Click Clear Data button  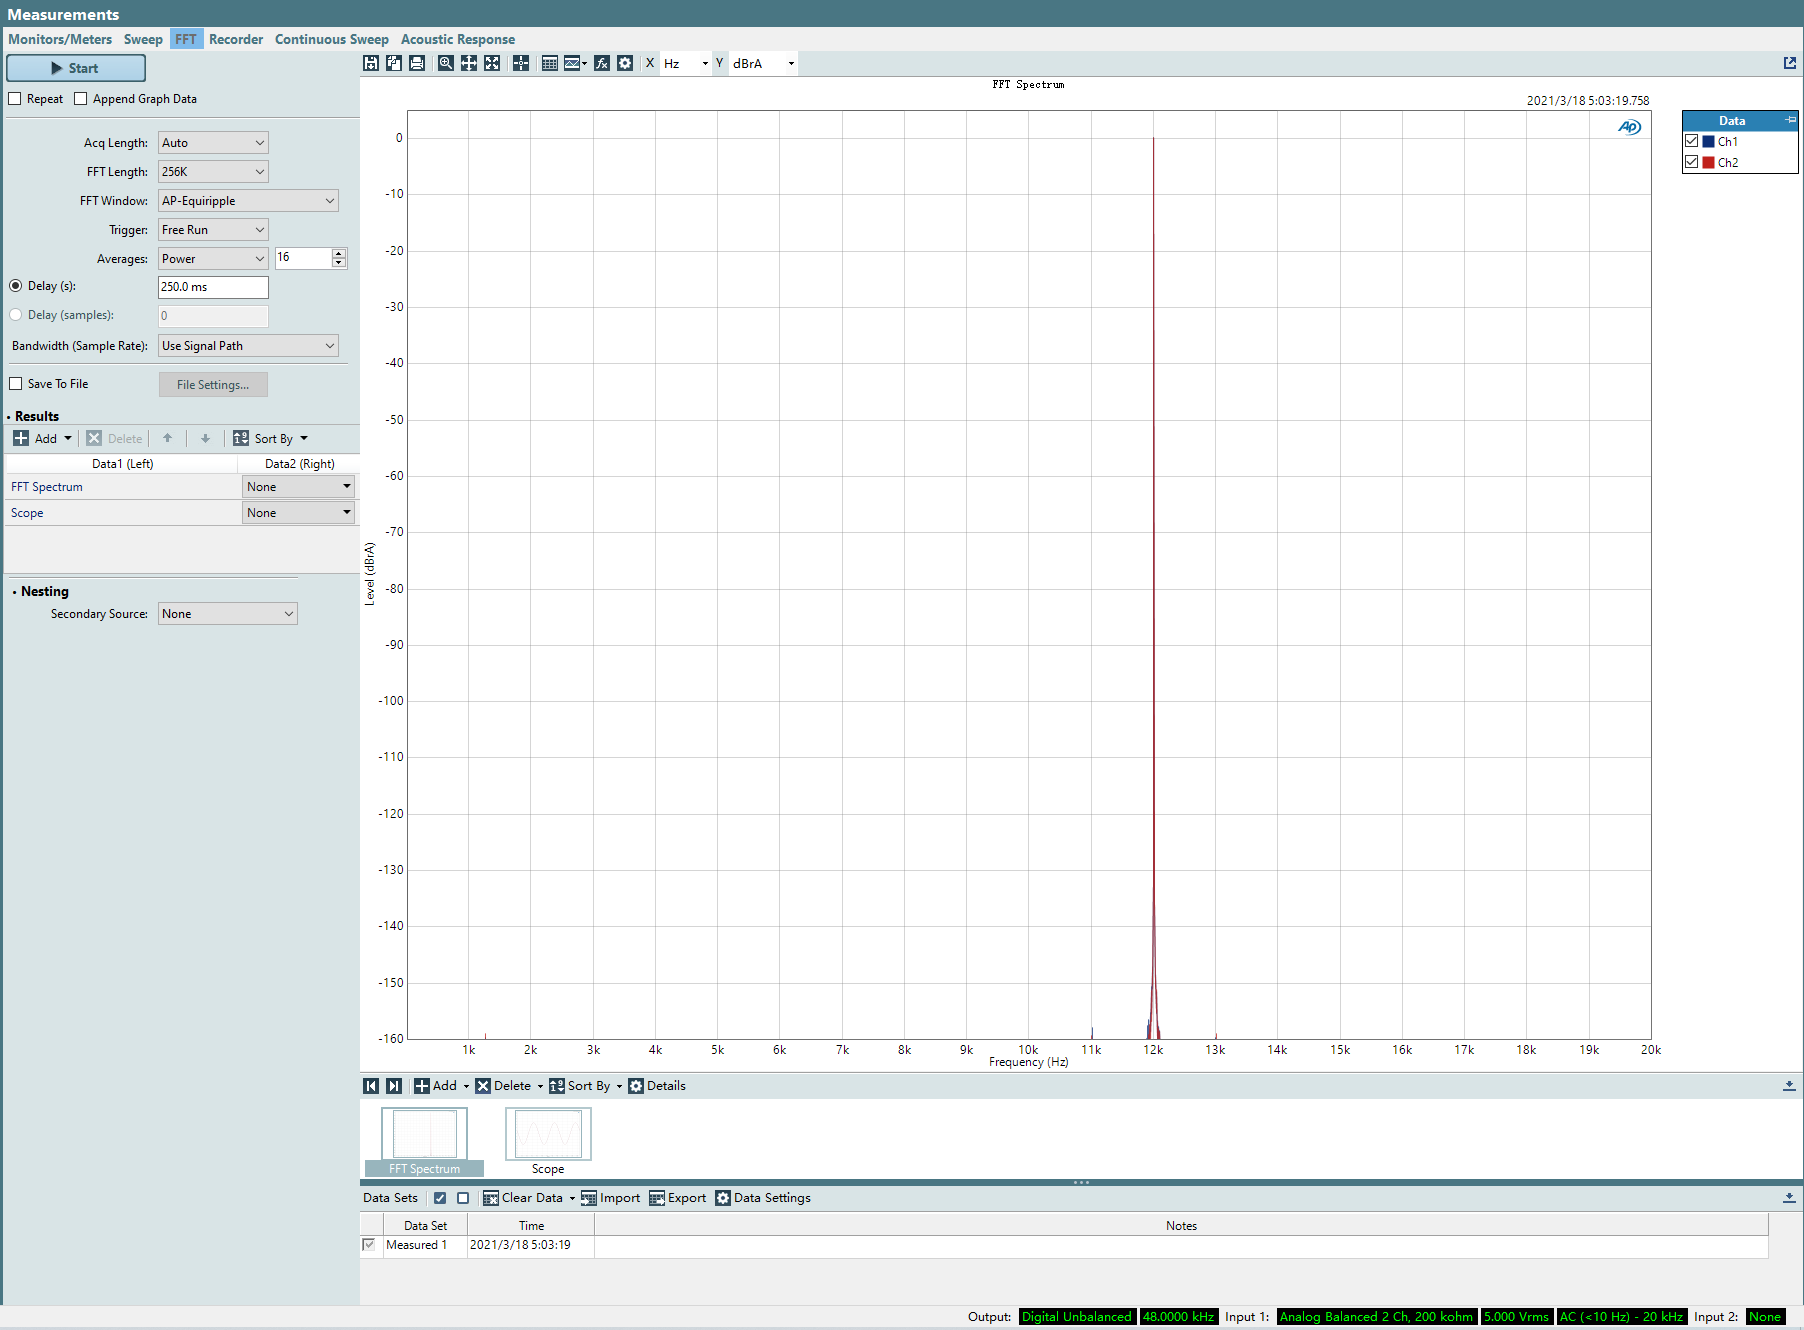(529, 1198)
